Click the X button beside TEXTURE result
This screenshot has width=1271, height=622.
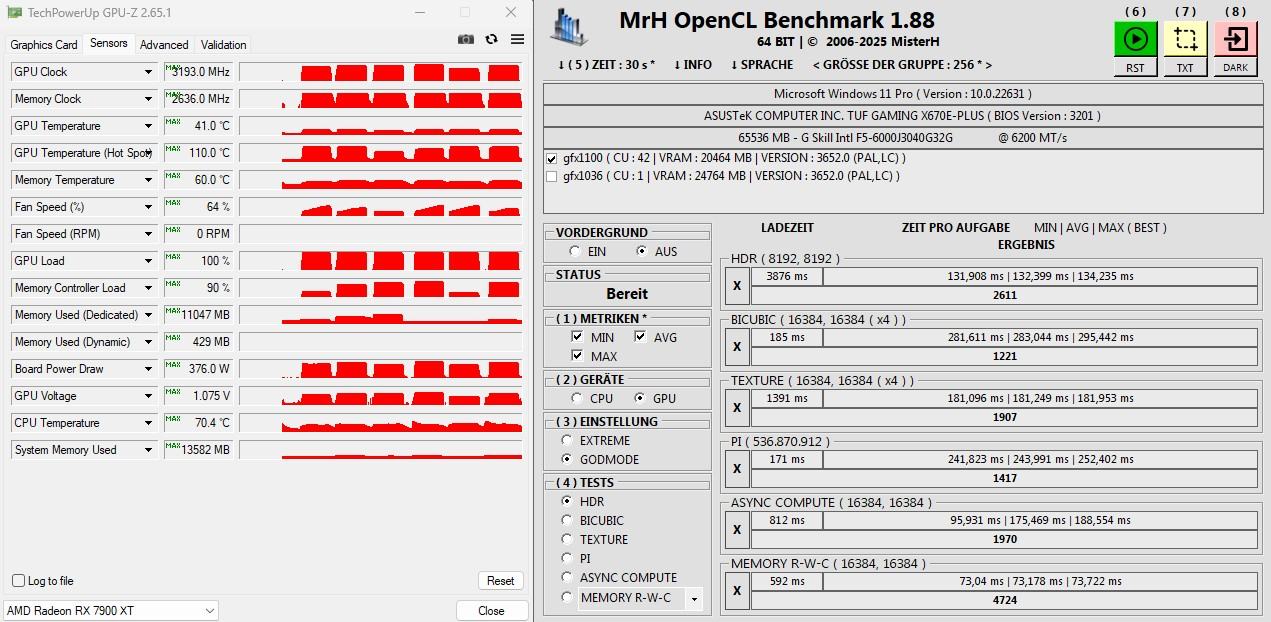pyautogui.click(x=737, y=407)
